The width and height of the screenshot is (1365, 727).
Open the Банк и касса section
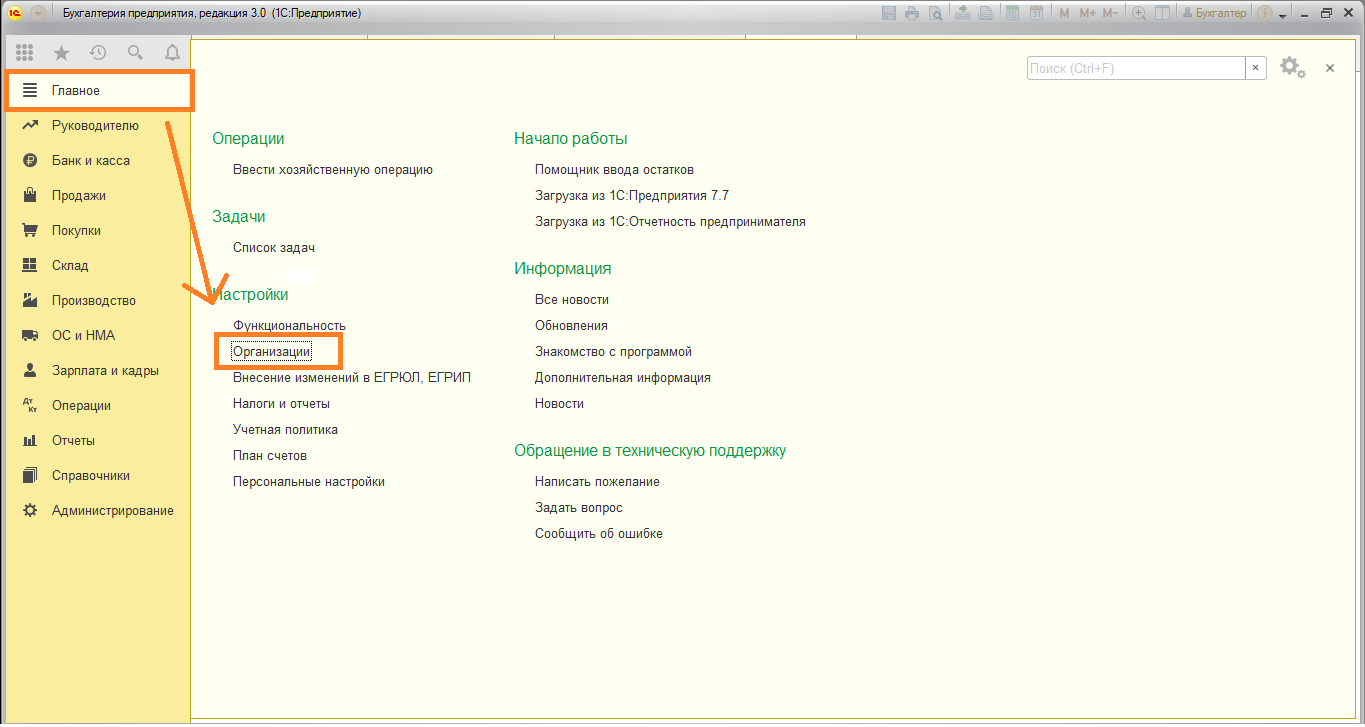click(x=91, y=161)
